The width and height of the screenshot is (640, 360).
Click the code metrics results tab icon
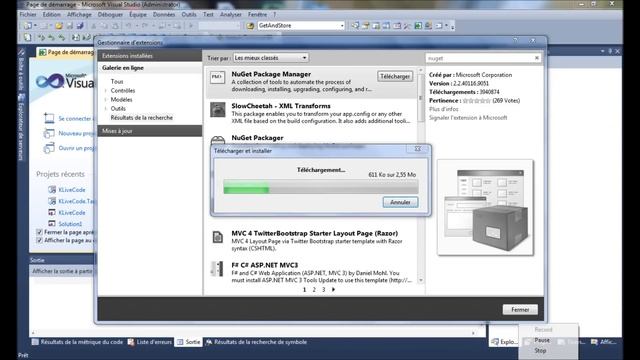(x=35, y=342)
